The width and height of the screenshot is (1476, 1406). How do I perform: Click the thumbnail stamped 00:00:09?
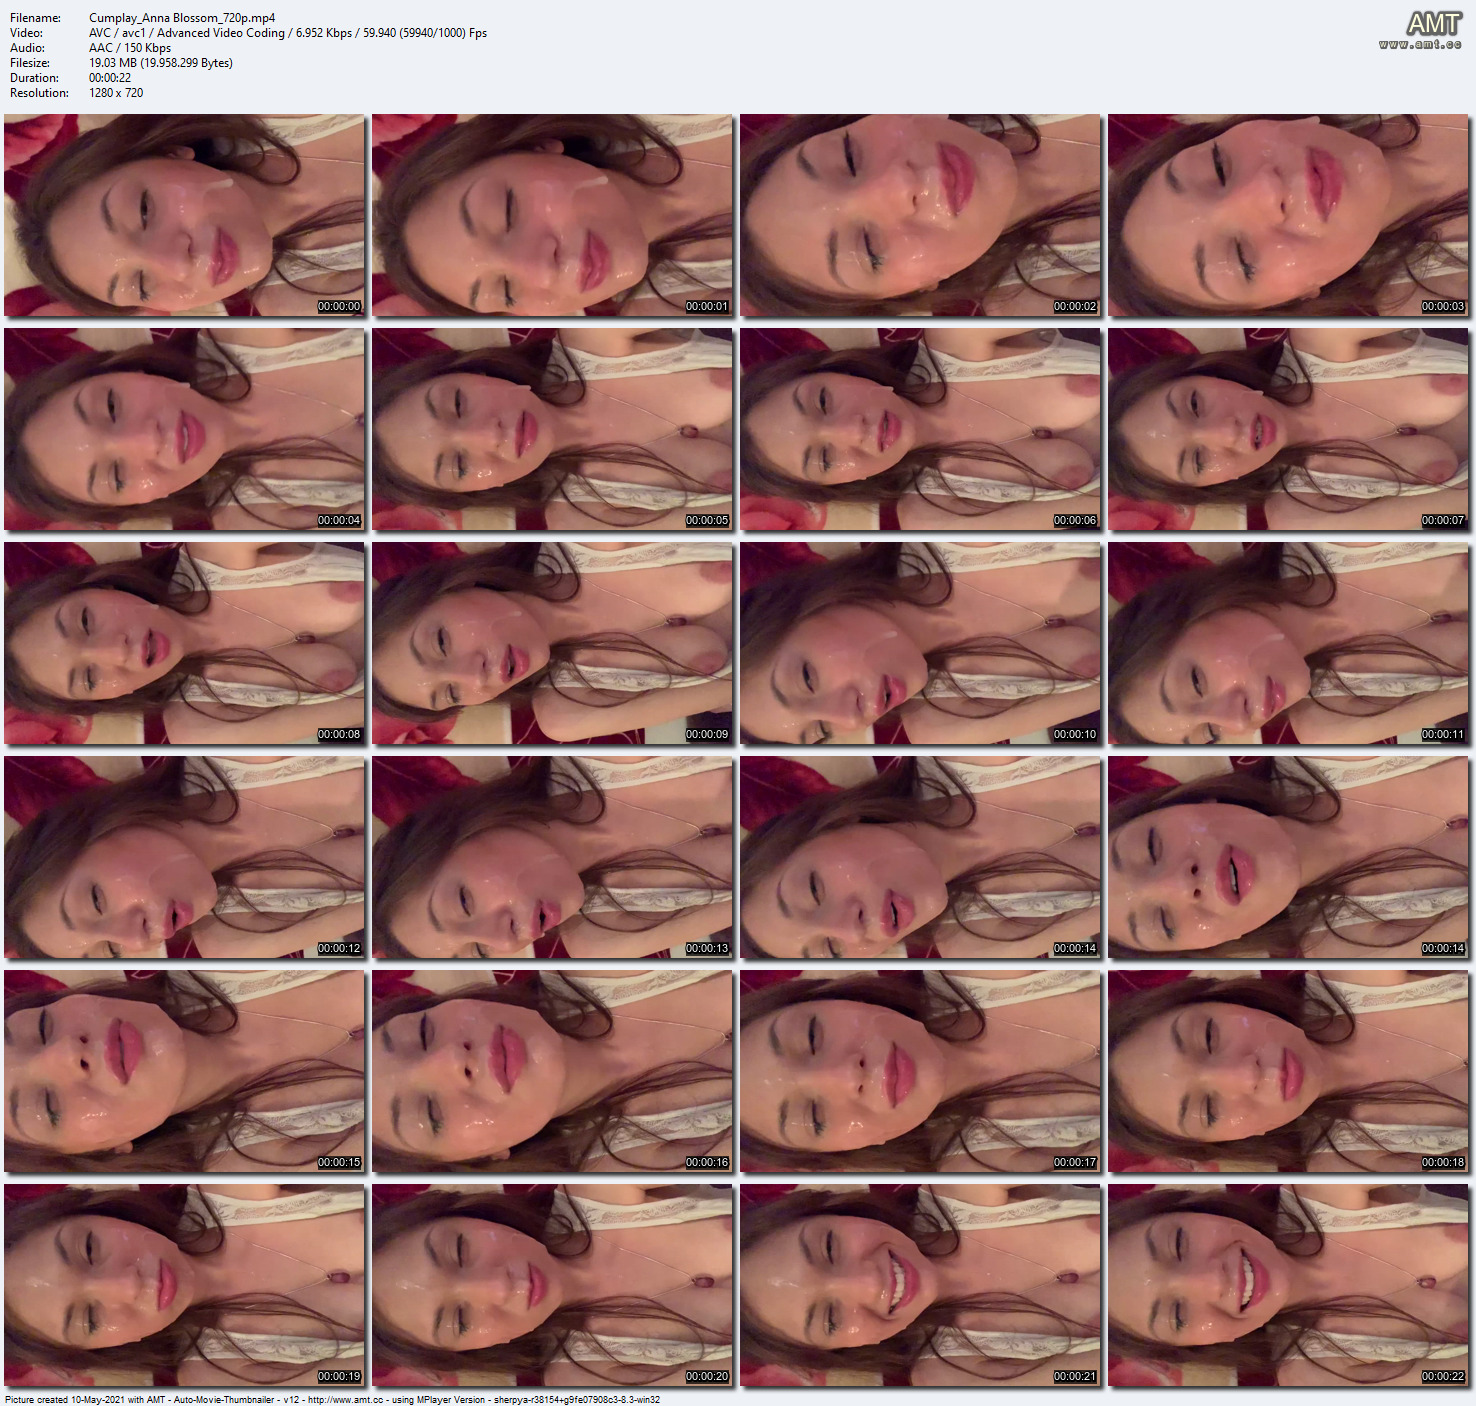point(552,643)
